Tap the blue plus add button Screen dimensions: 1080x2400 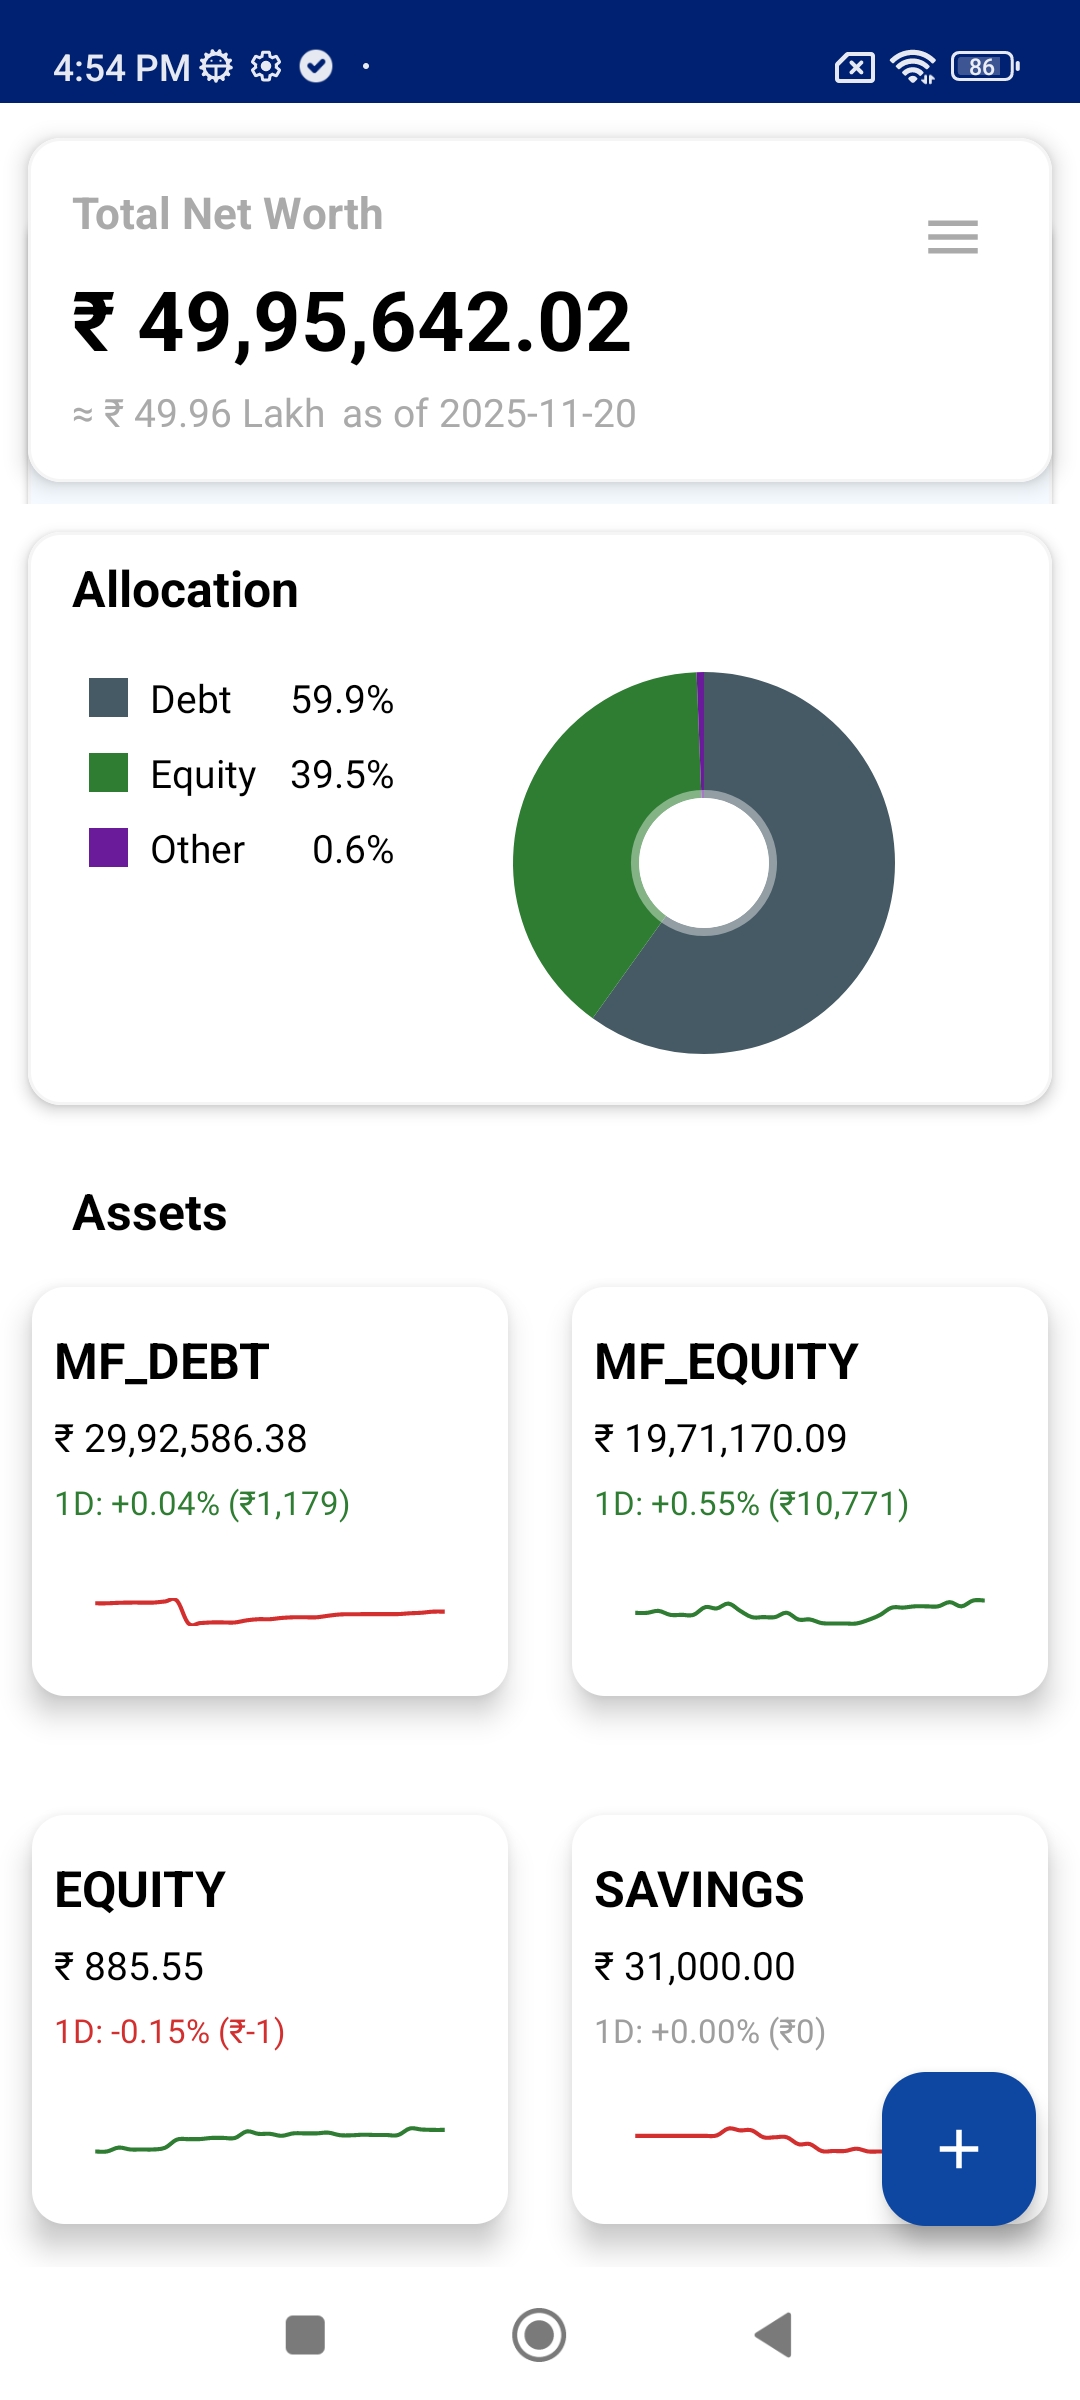pyautogui.click(x=958, y=2148)
